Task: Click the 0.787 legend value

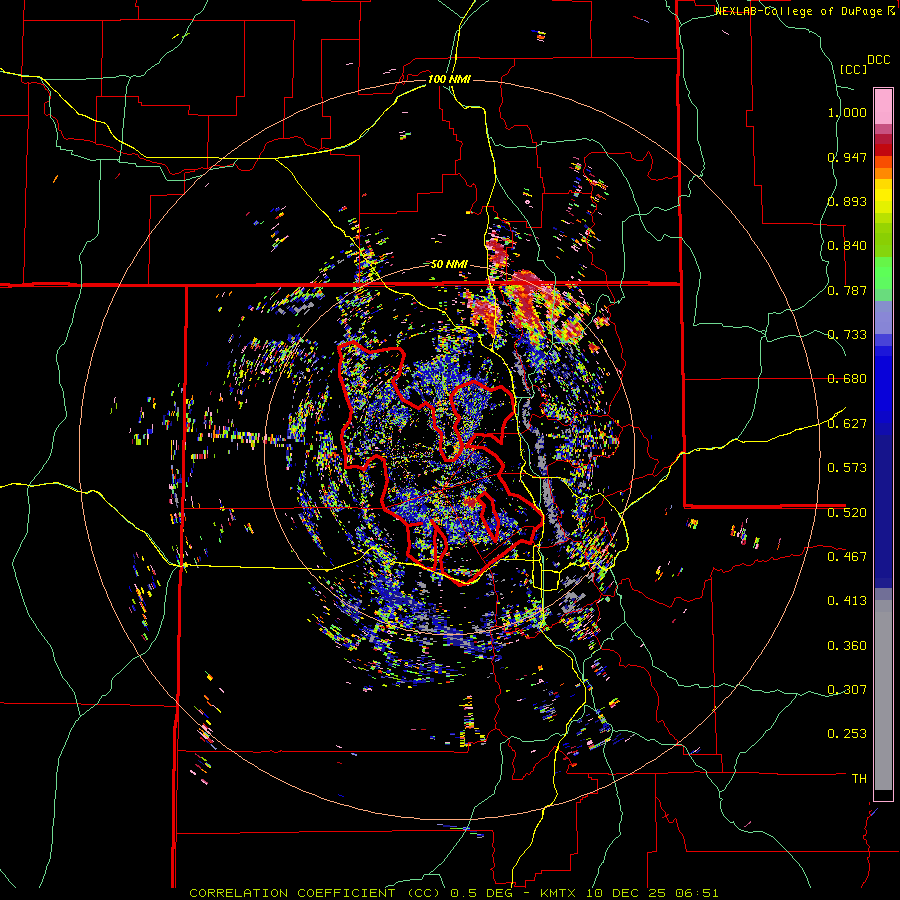Action: click(x=847, y=290)
